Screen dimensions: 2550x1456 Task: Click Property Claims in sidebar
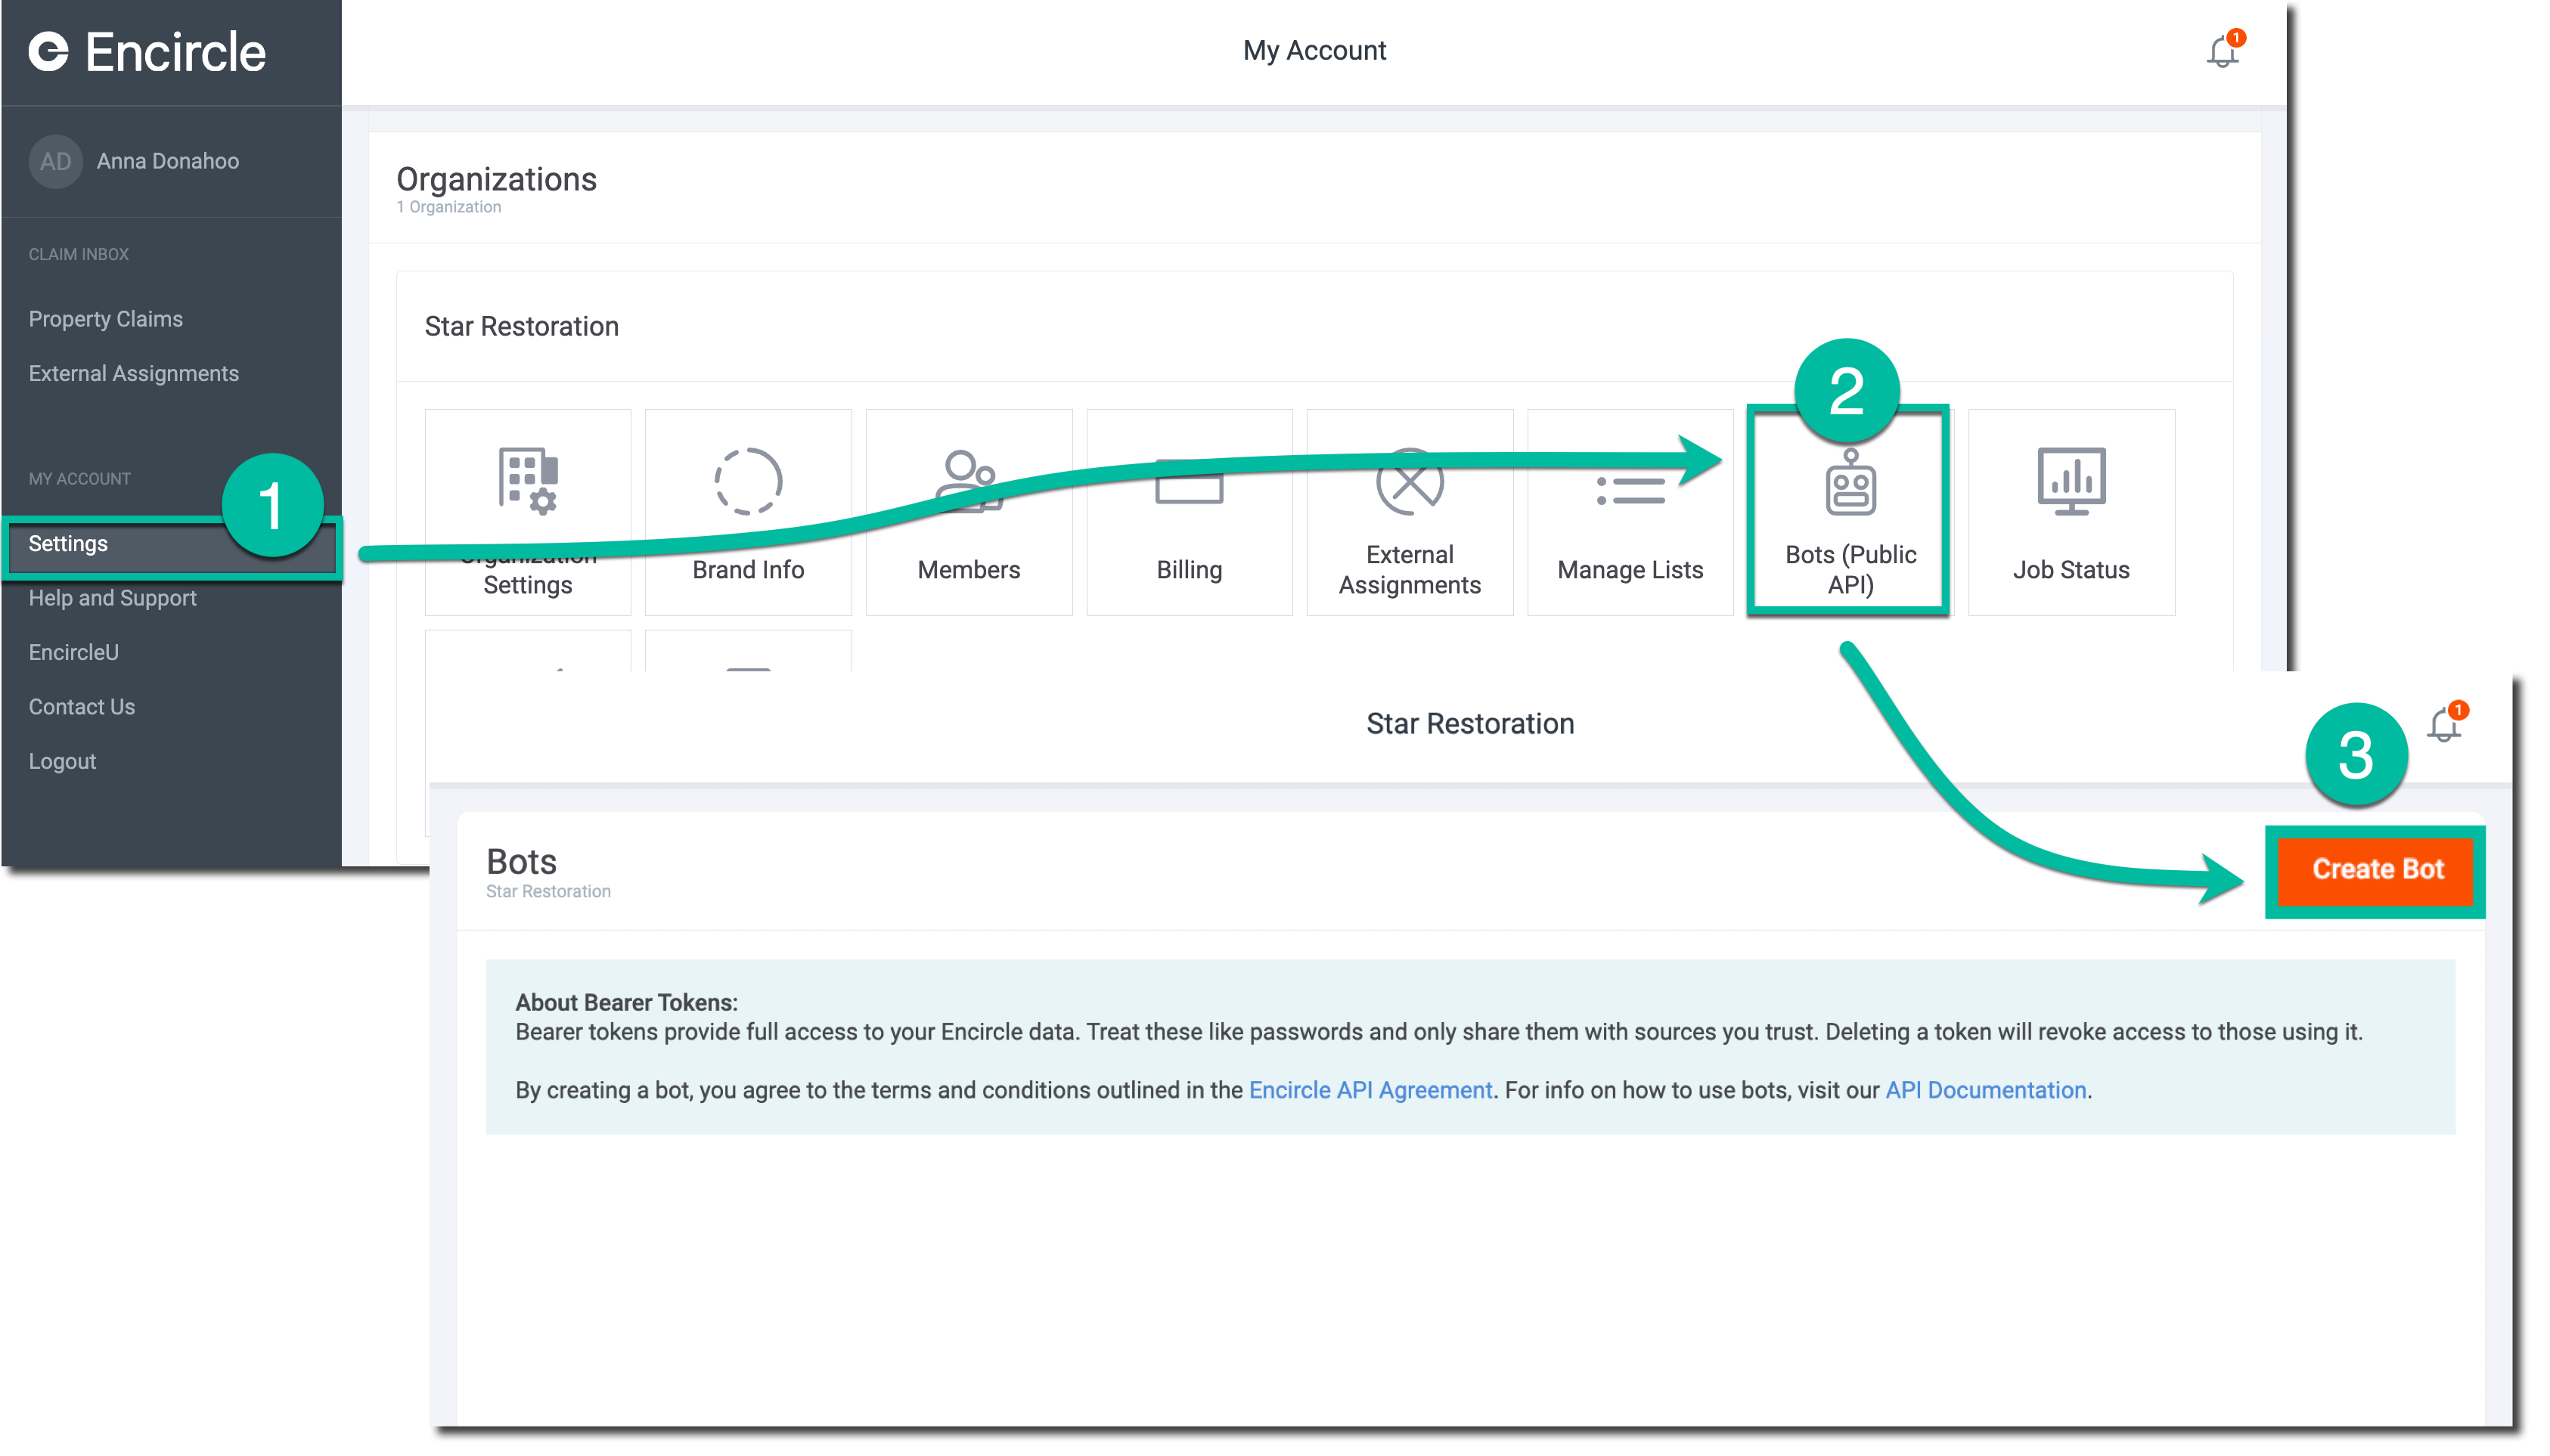pyautogui.click(x=109, y=317)
